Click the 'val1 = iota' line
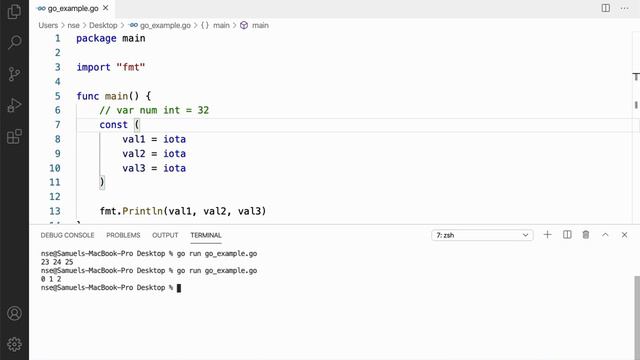The height and width of the screenshot is (360, 640). [154, 139]
